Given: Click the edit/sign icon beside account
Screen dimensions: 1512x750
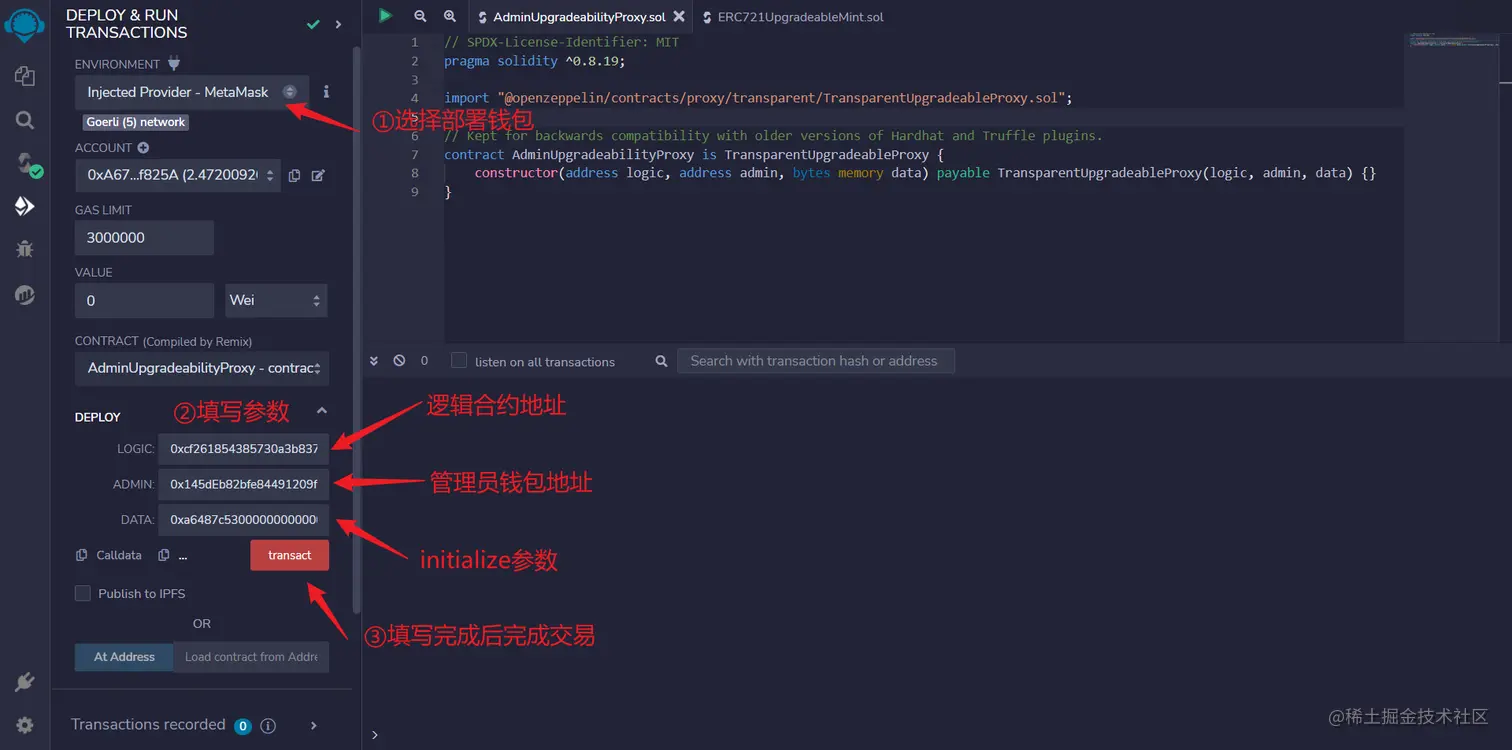Looking at the screenshot, I should pyautogui.click(x=318, y=176).
